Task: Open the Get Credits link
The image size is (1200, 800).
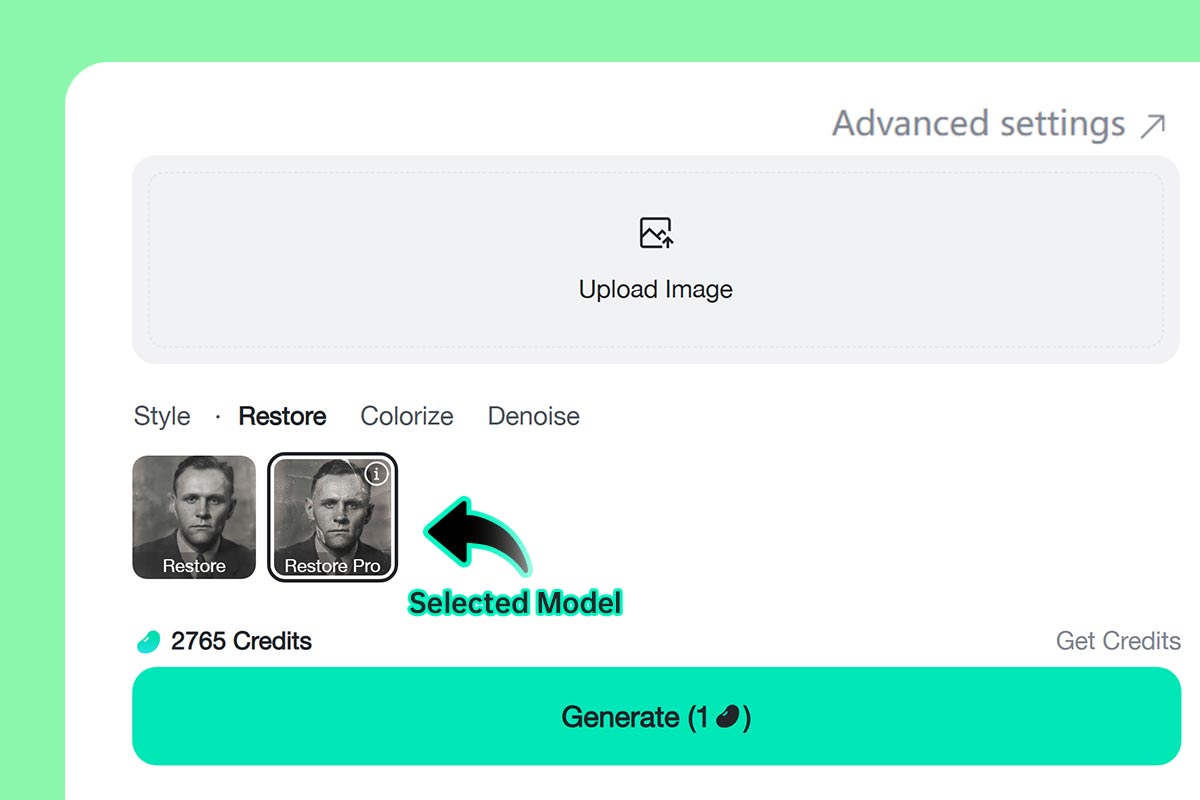Action: point(1118,641)
